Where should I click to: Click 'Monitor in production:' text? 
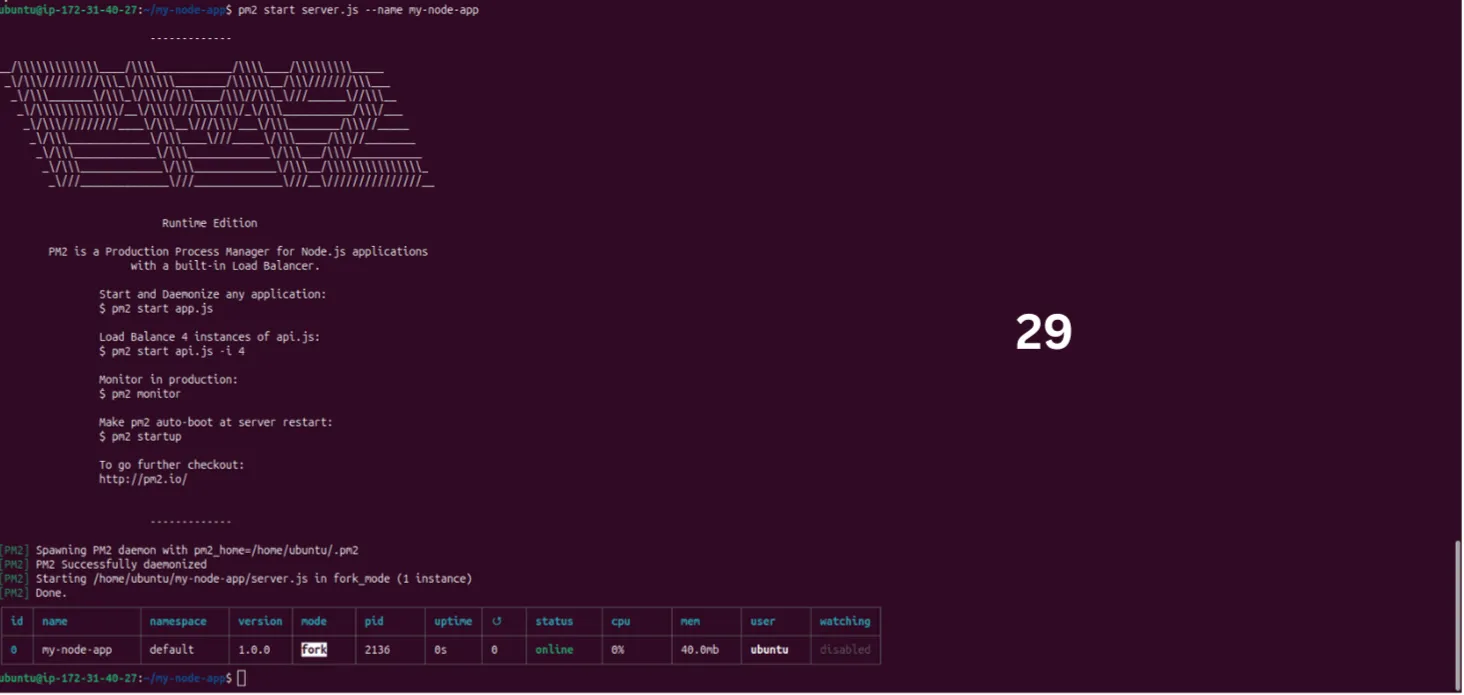click(x=168, y=380)
